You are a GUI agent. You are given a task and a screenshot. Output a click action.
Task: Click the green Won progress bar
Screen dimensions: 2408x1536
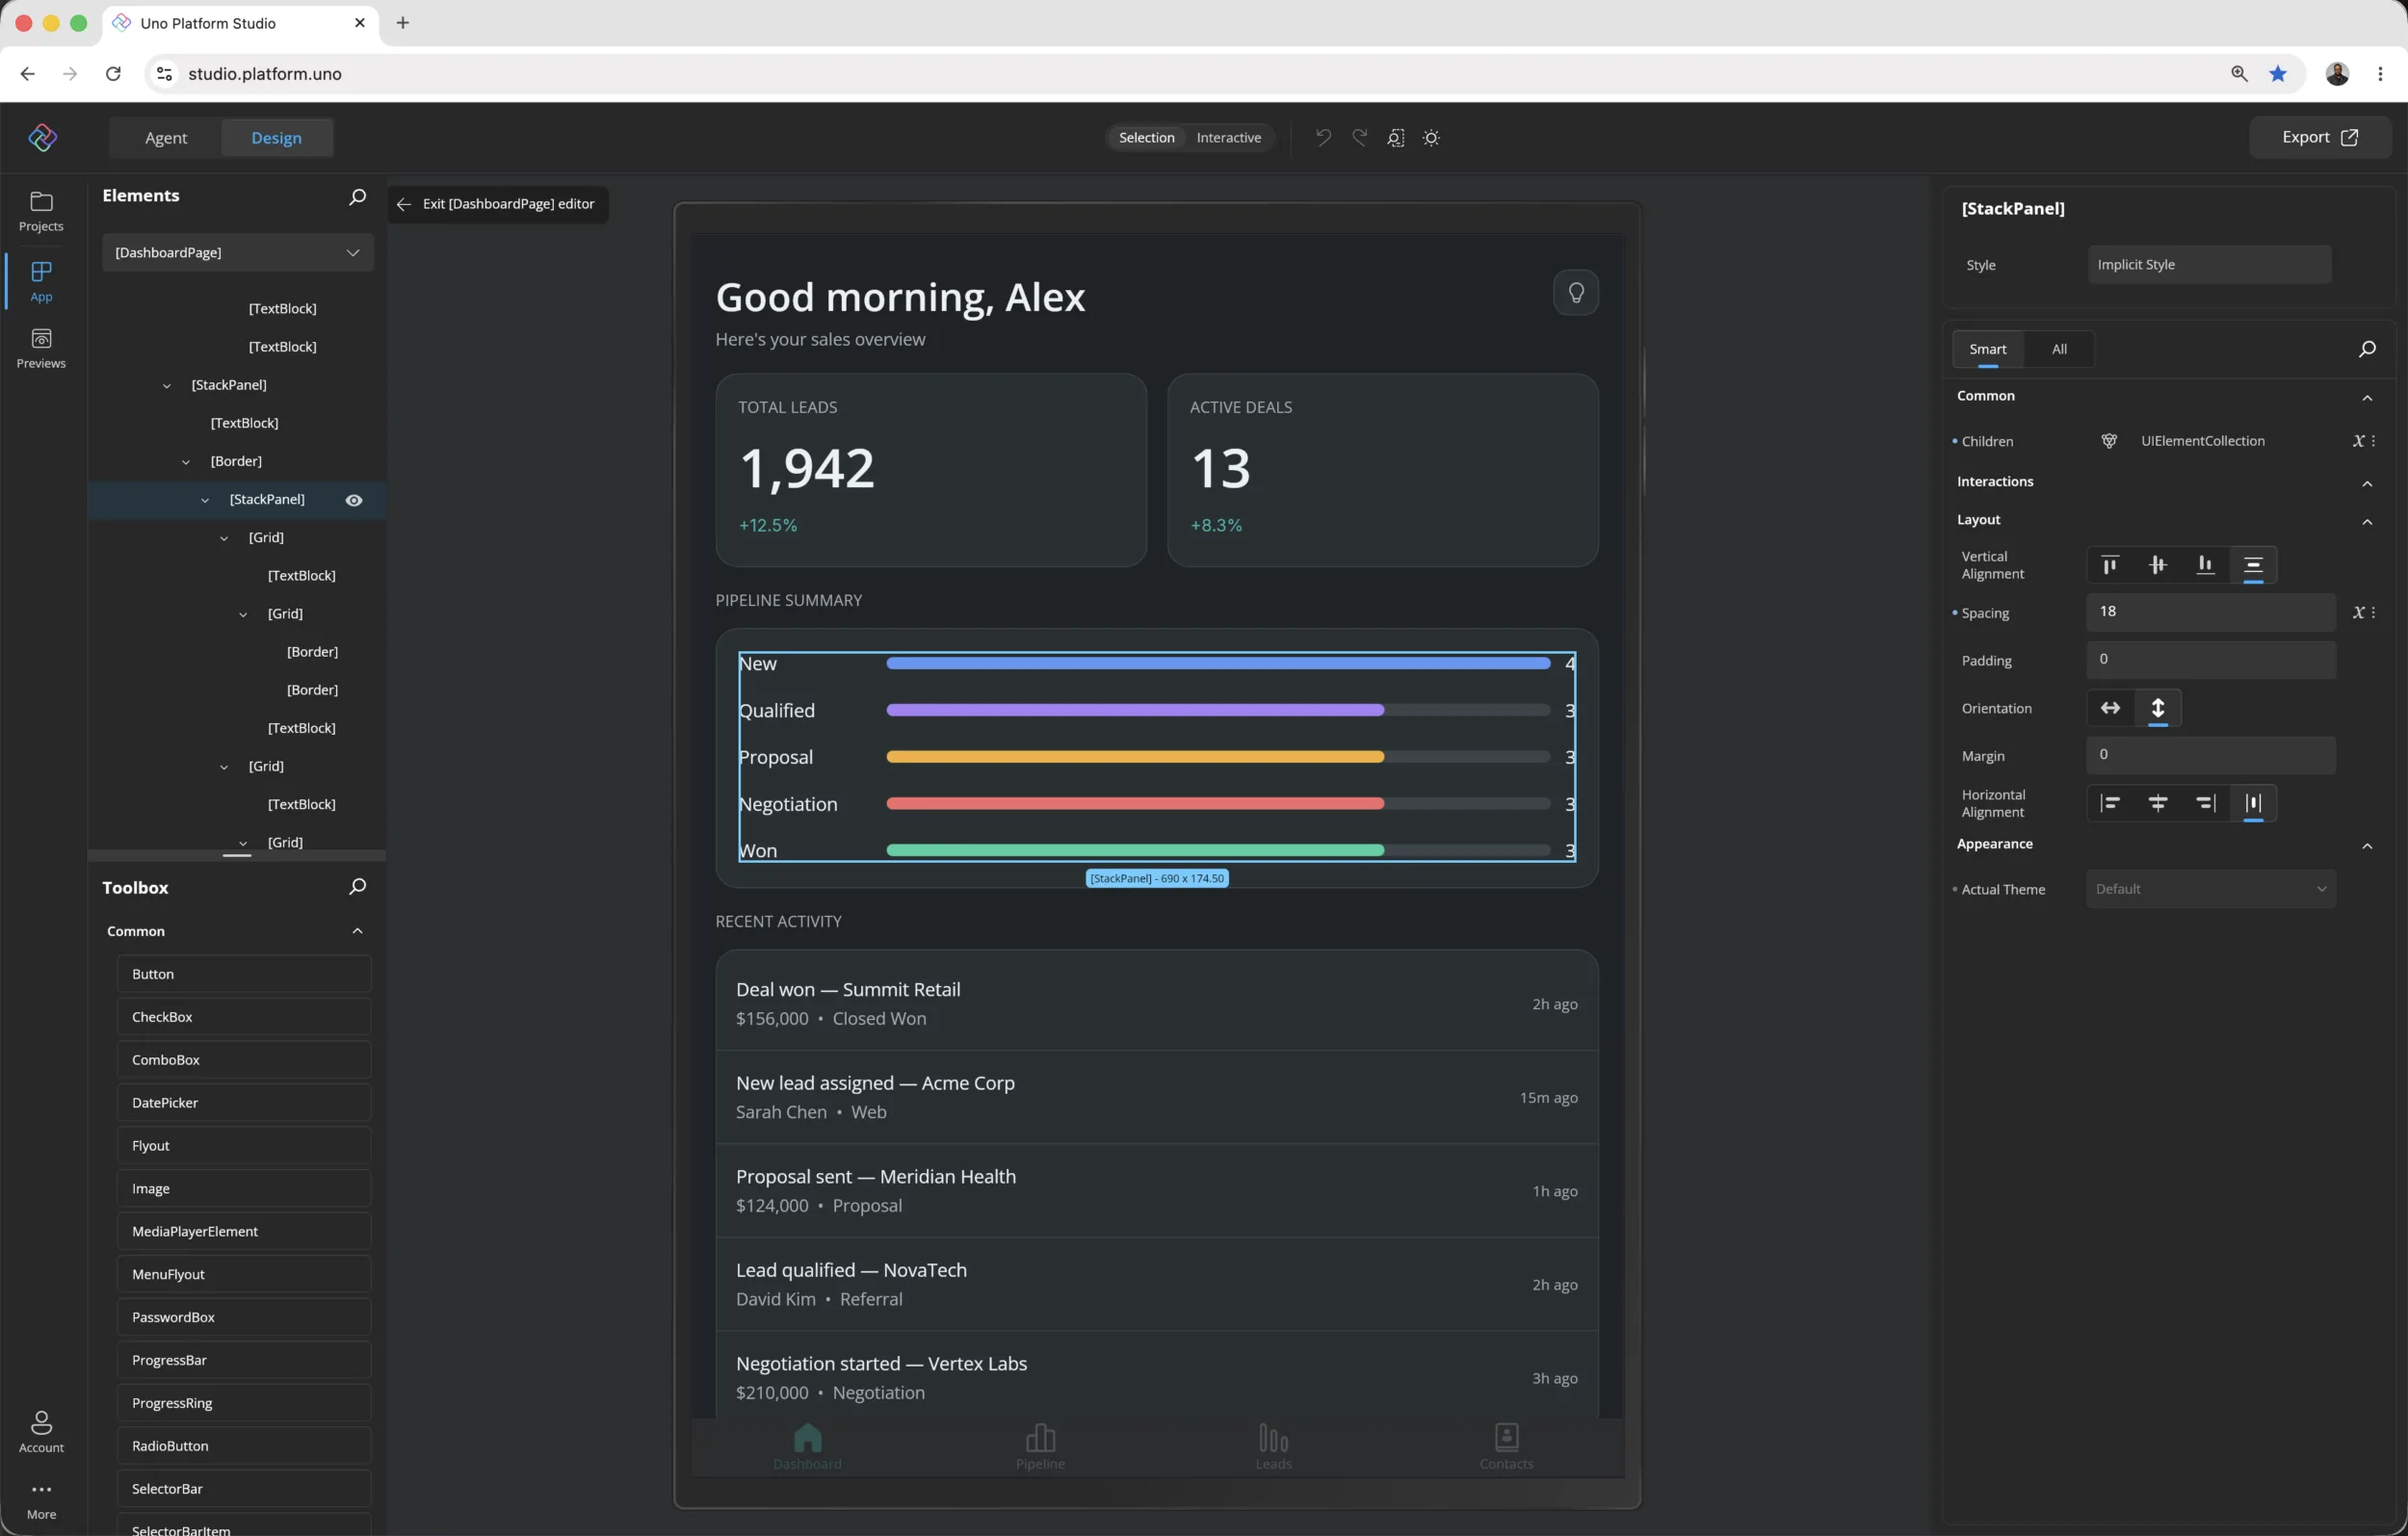[1135, 850]
